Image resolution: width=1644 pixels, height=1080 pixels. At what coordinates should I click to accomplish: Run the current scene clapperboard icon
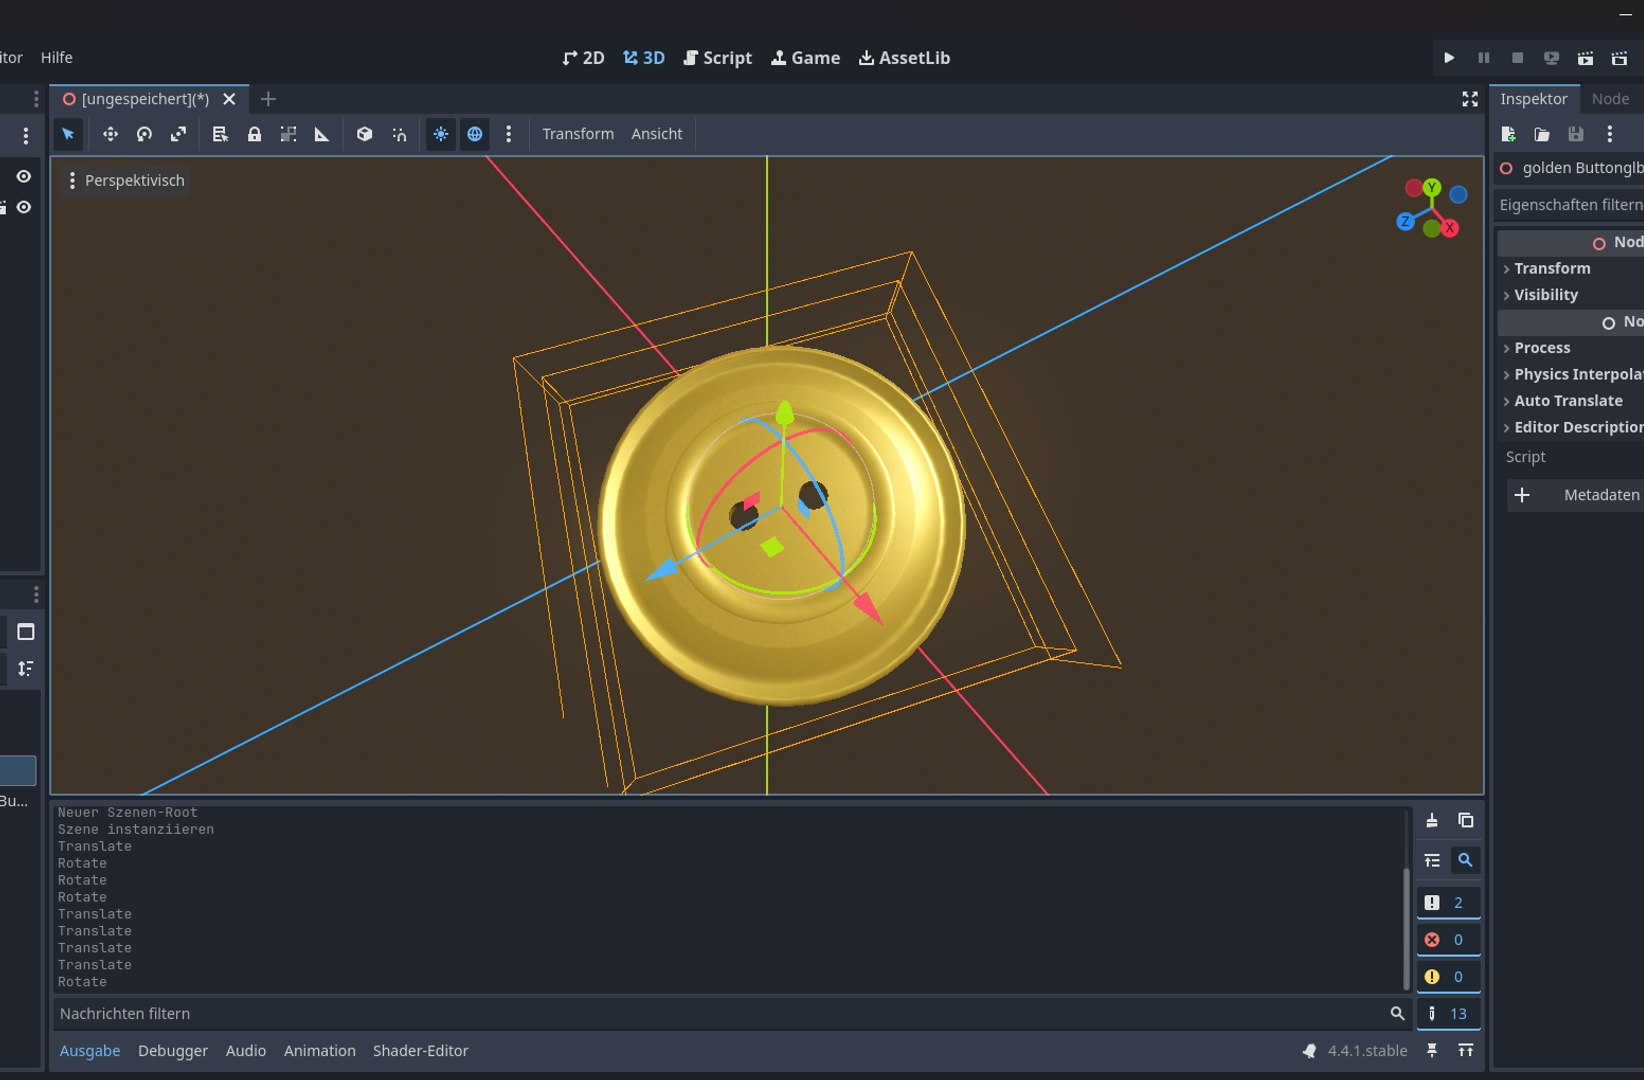click(1585, 58)
